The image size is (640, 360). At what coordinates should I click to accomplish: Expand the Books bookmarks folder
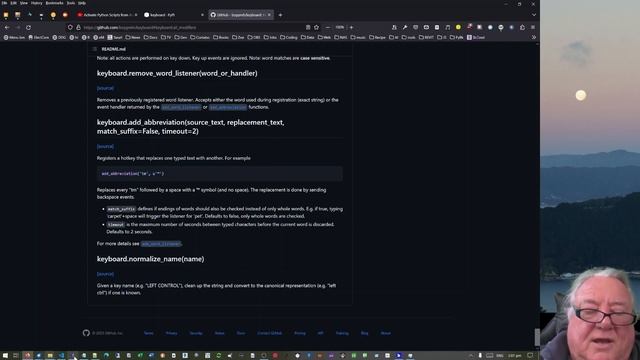click(x=221, y=37)
